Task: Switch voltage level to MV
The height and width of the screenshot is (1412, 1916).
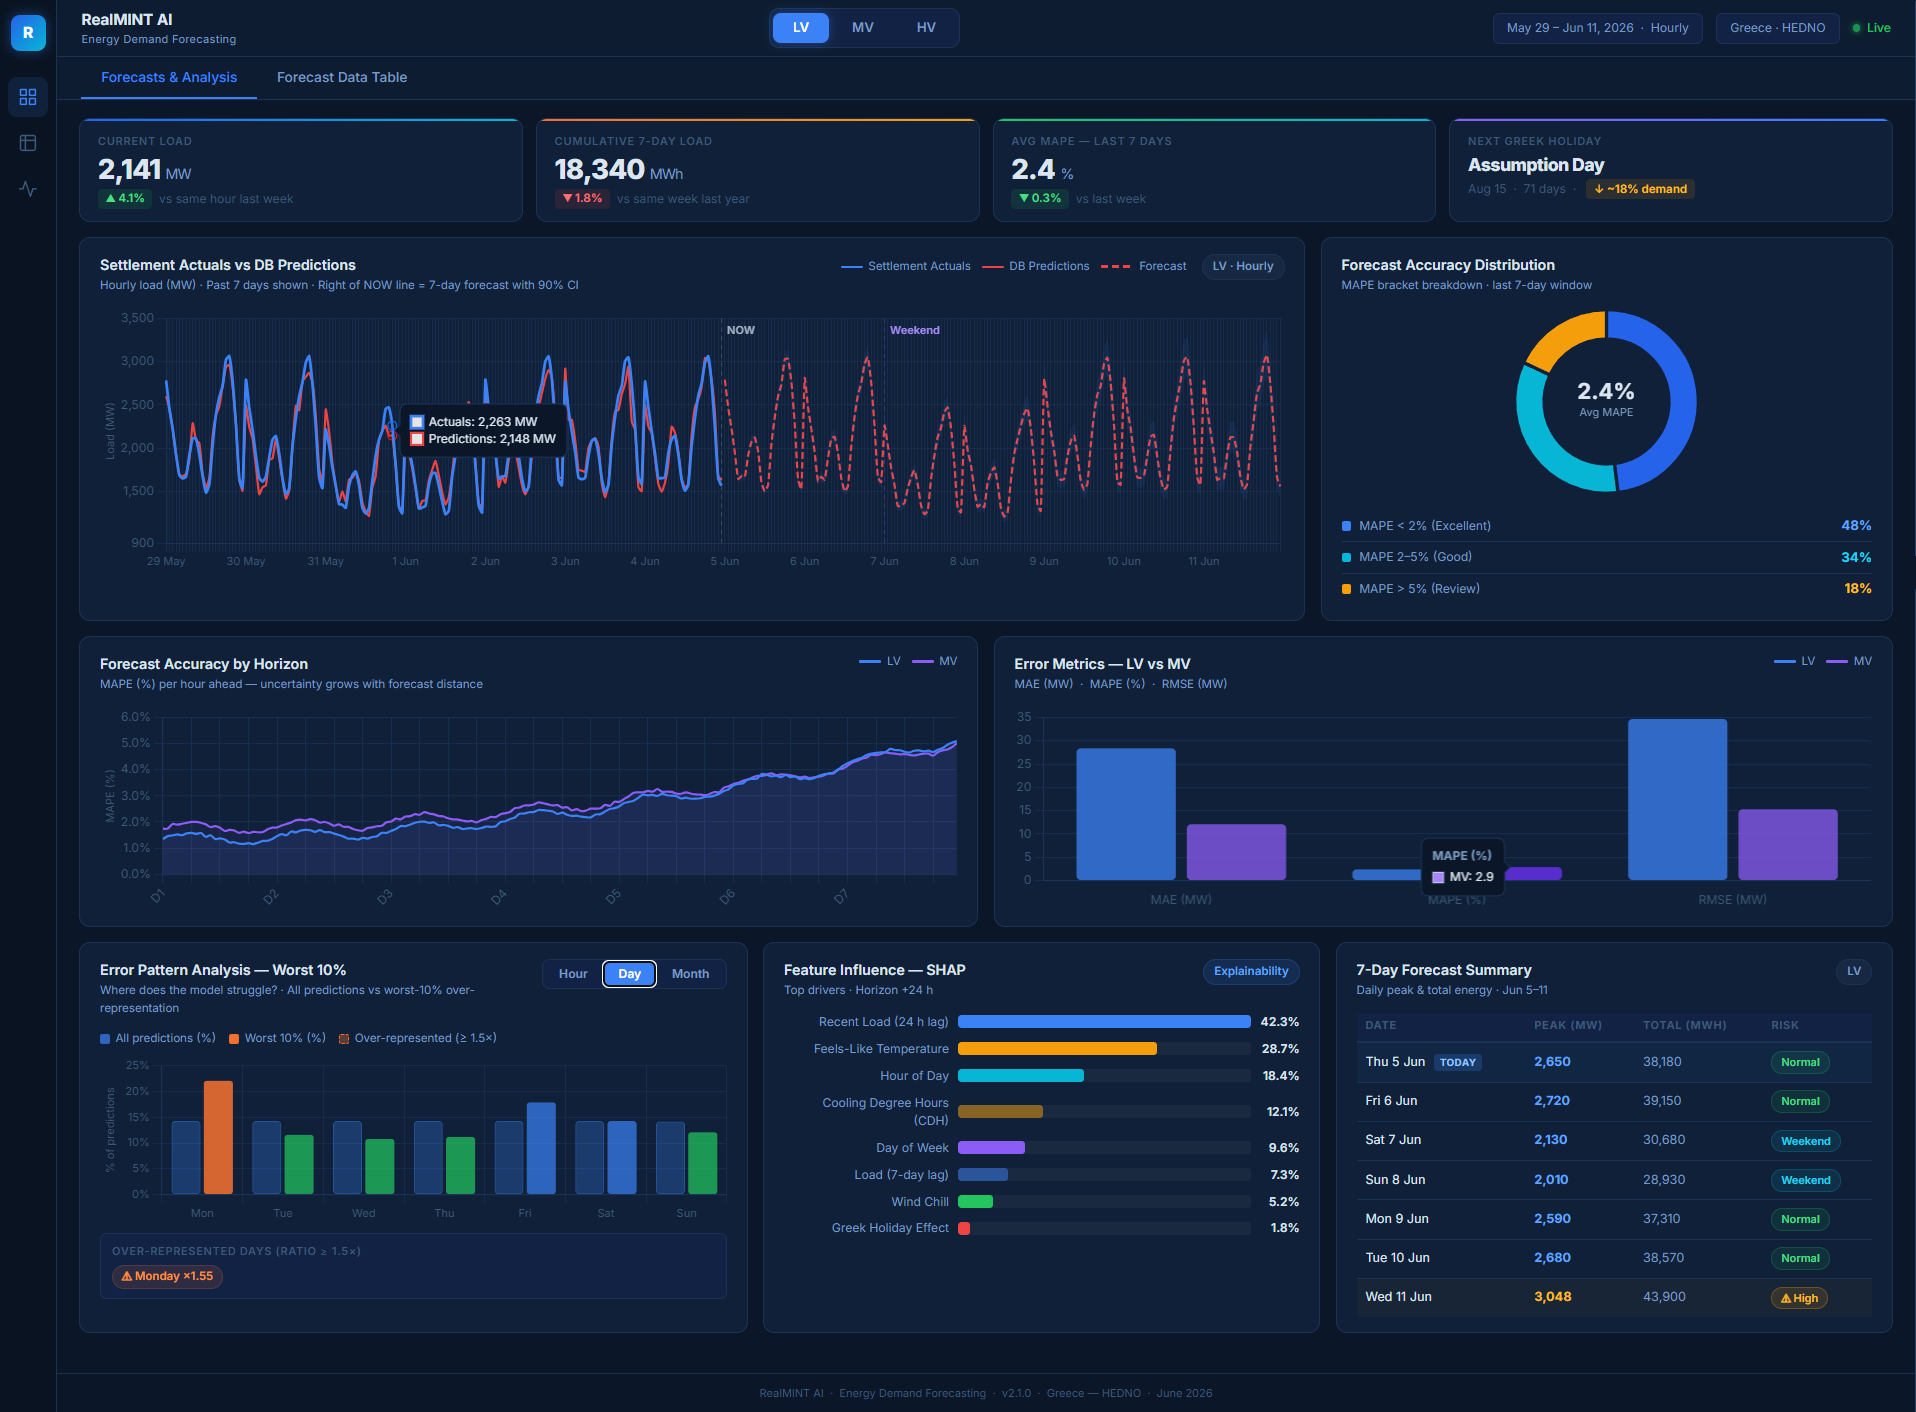Action: click(x=863, y=28)
